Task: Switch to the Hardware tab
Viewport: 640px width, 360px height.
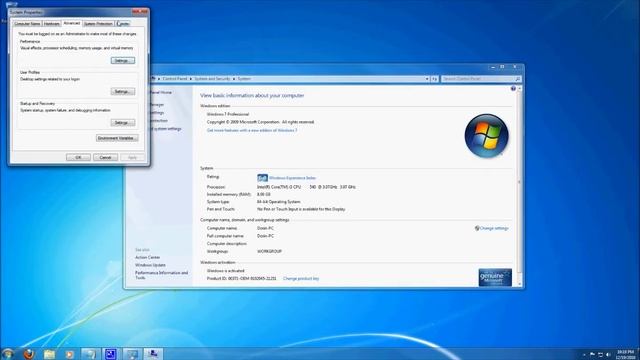Action: pos(52,24)
